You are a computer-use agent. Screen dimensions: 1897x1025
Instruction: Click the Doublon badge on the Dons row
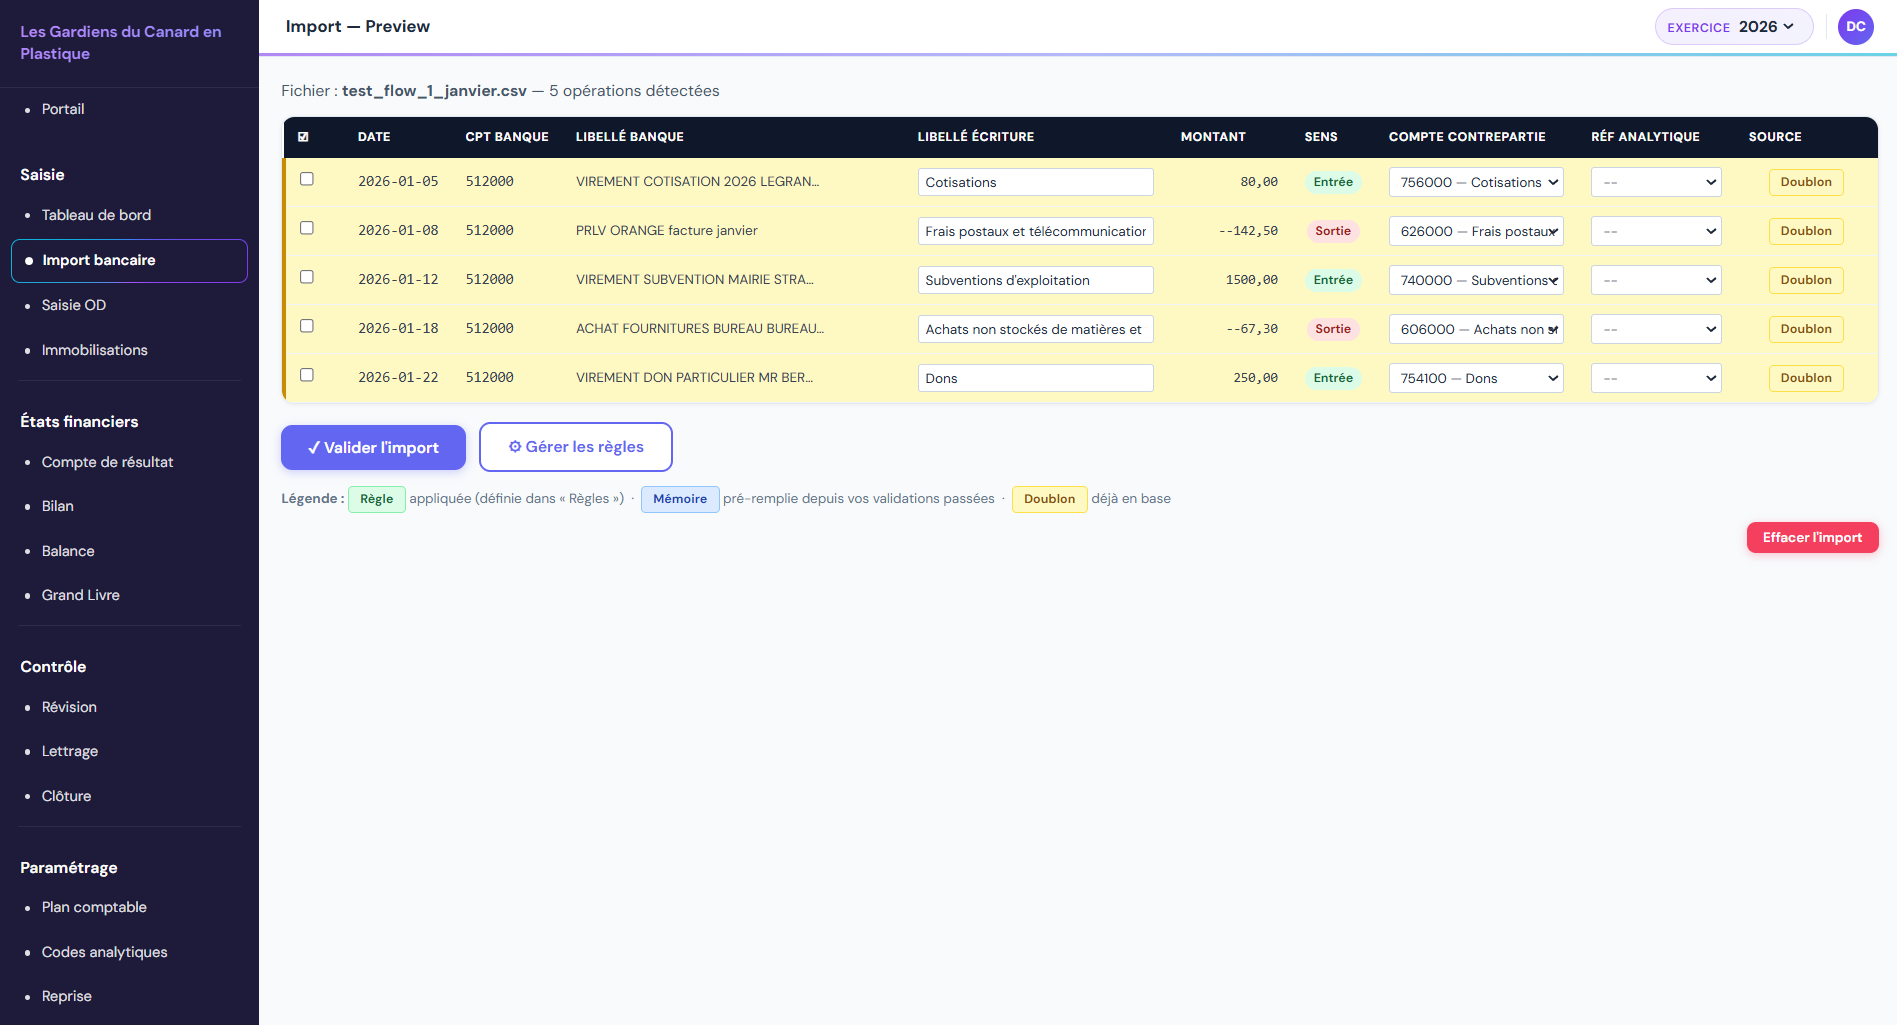tap(1805, 378)
